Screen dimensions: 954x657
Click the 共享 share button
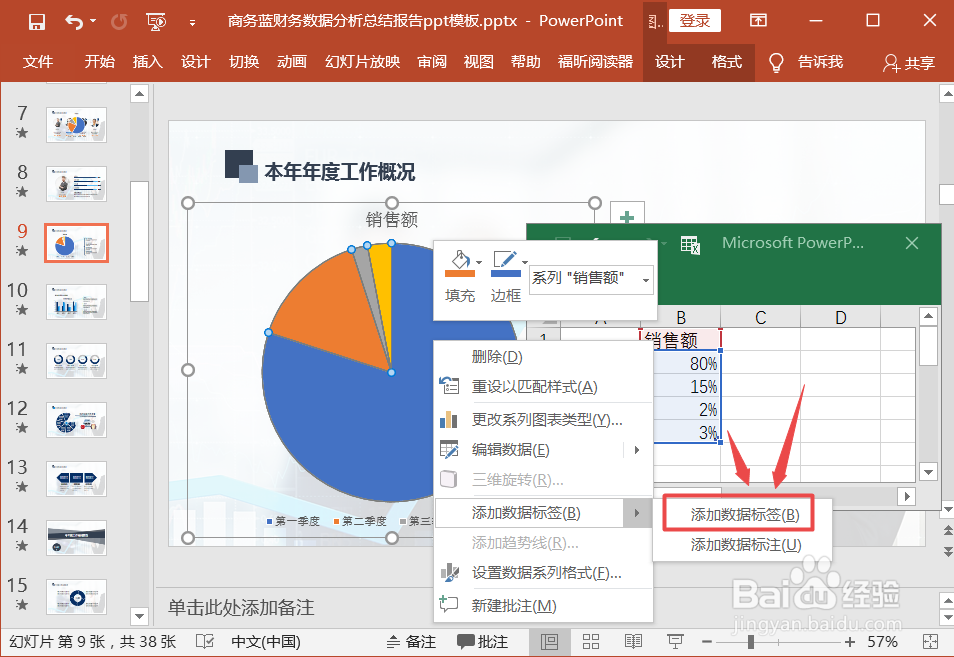(909, 63)
